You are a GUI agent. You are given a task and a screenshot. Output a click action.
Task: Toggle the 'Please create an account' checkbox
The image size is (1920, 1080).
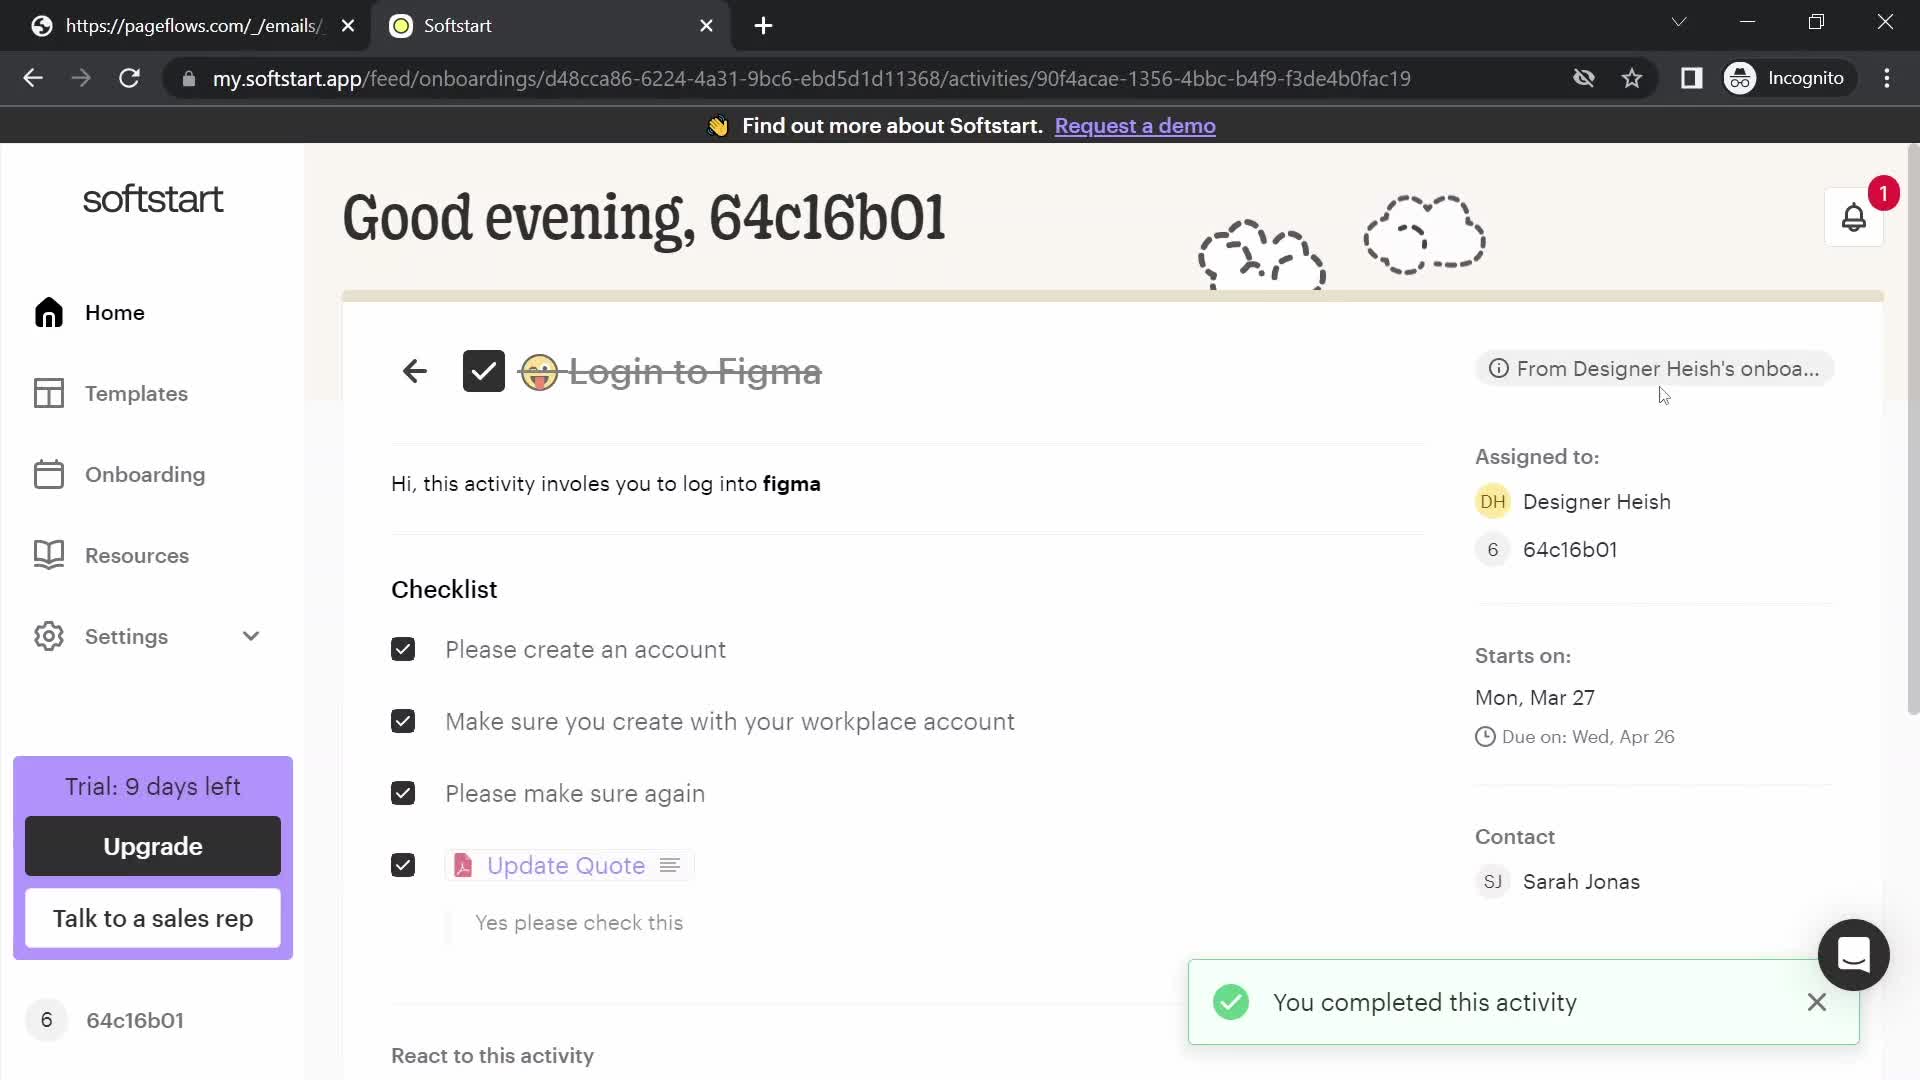point(404,650)
